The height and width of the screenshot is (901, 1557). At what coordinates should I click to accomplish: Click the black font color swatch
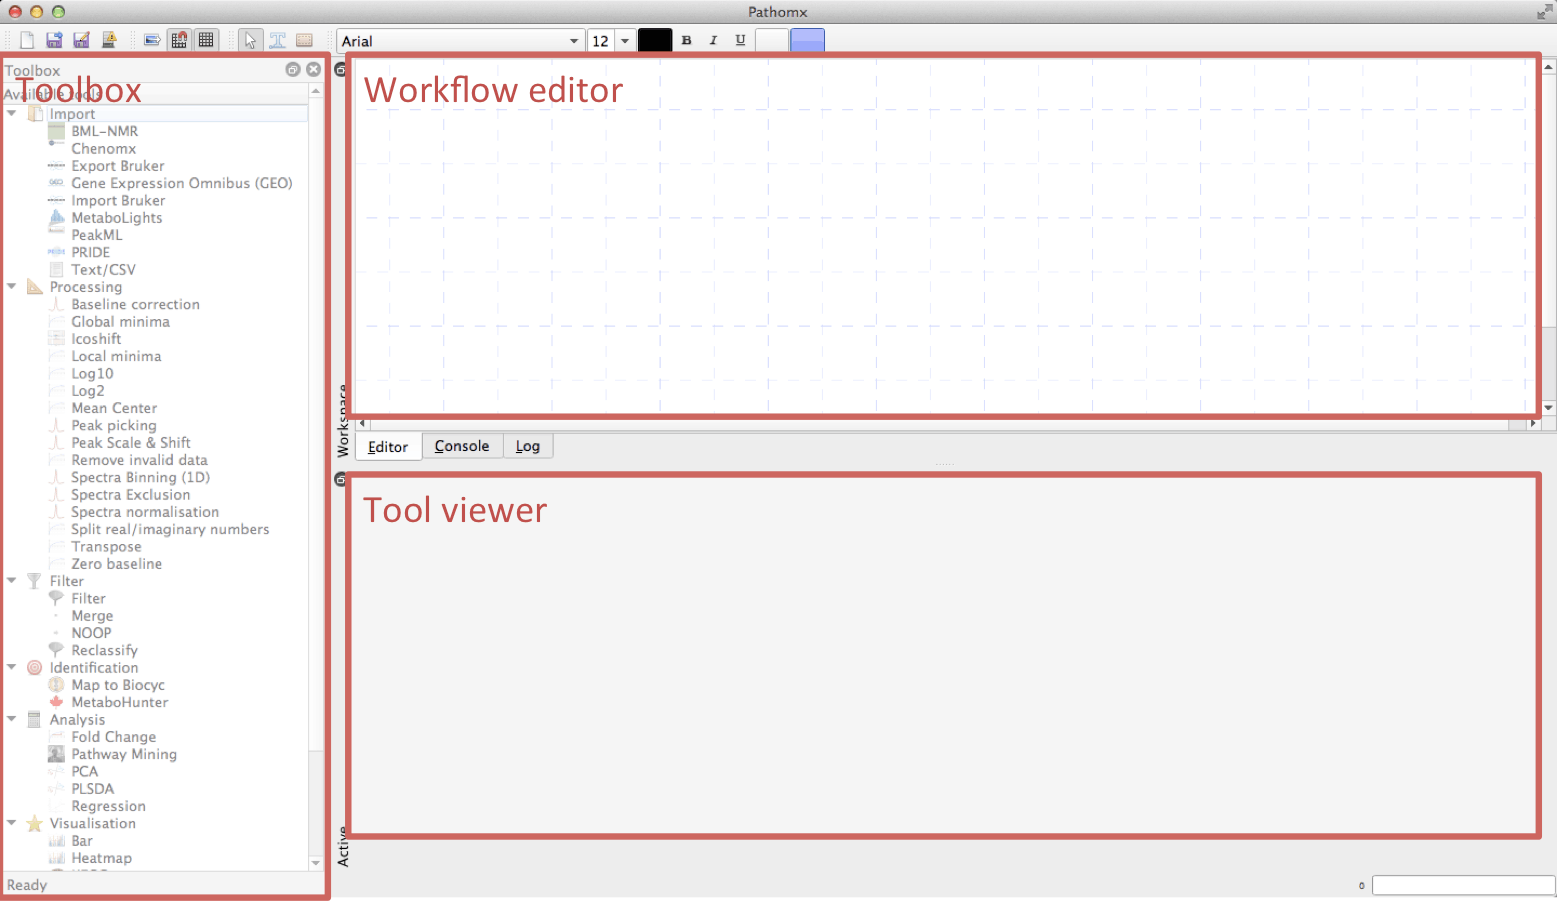(655, 39)
